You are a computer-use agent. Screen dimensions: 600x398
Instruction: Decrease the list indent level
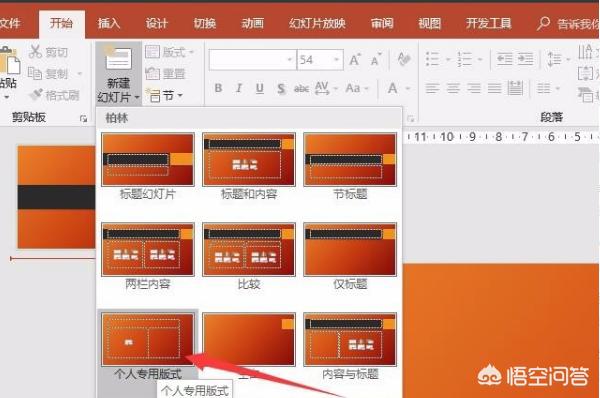[x=504, y=59]
